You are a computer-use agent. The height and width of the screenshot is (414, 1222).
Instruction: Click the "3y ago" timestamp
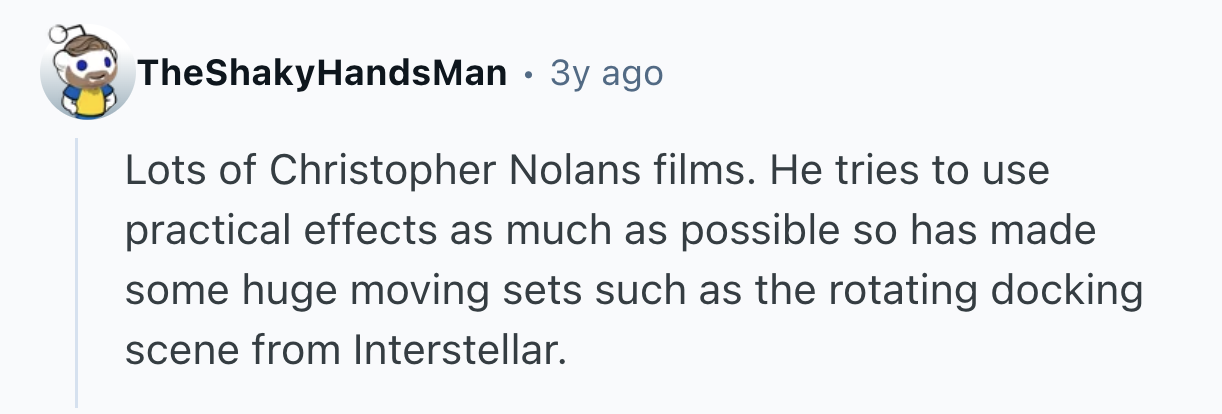[x=606, y=73]
